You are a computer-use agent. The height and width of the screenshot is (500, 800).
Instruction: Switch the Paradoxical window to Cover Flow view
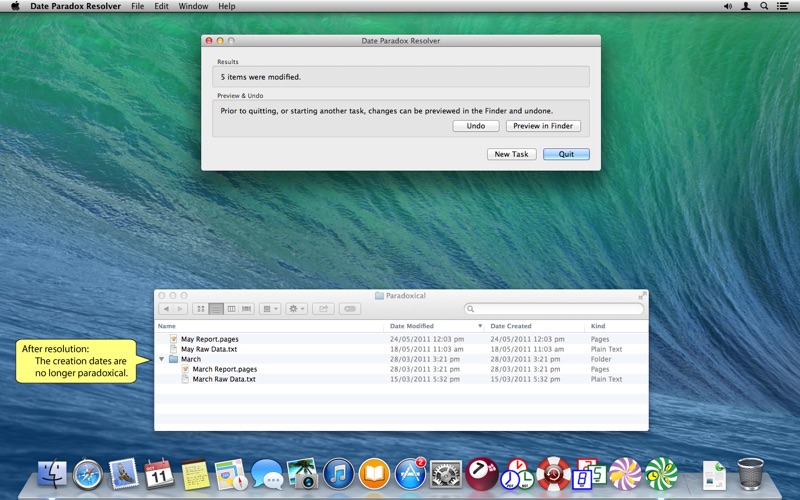point(246,309)
